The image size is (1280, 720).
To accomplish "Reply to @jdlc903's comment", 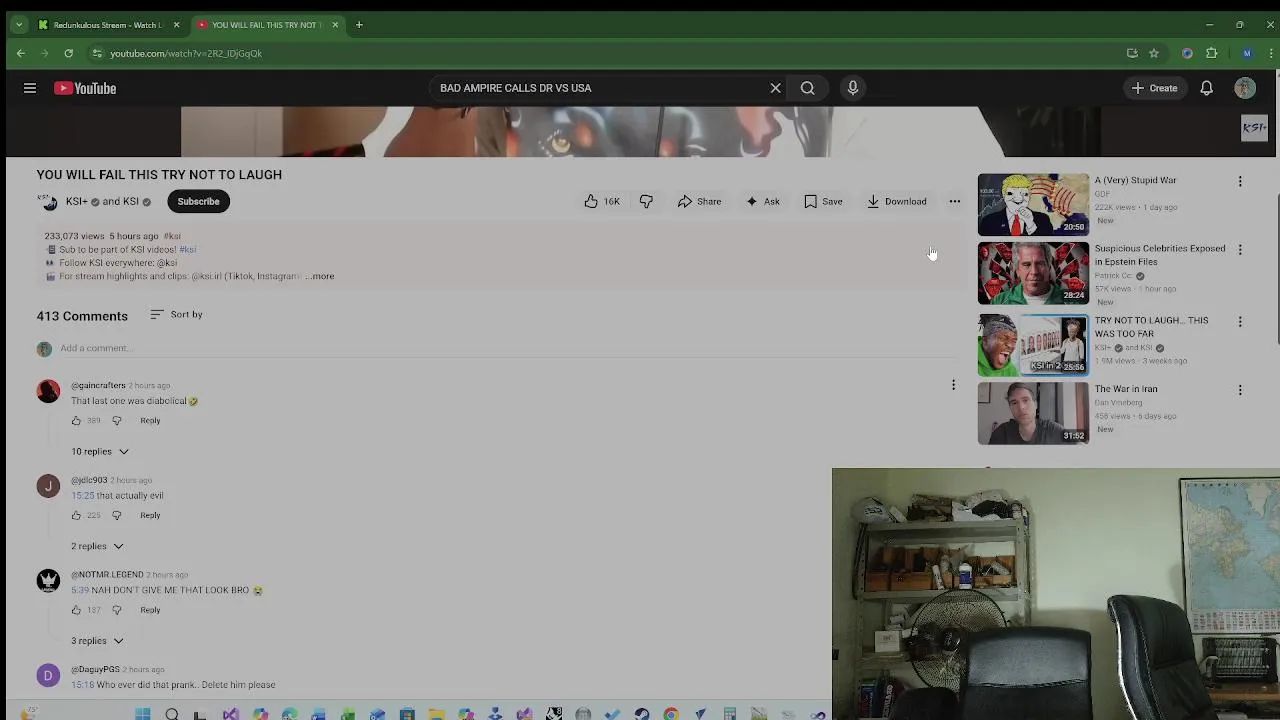I will coord(150,515).
